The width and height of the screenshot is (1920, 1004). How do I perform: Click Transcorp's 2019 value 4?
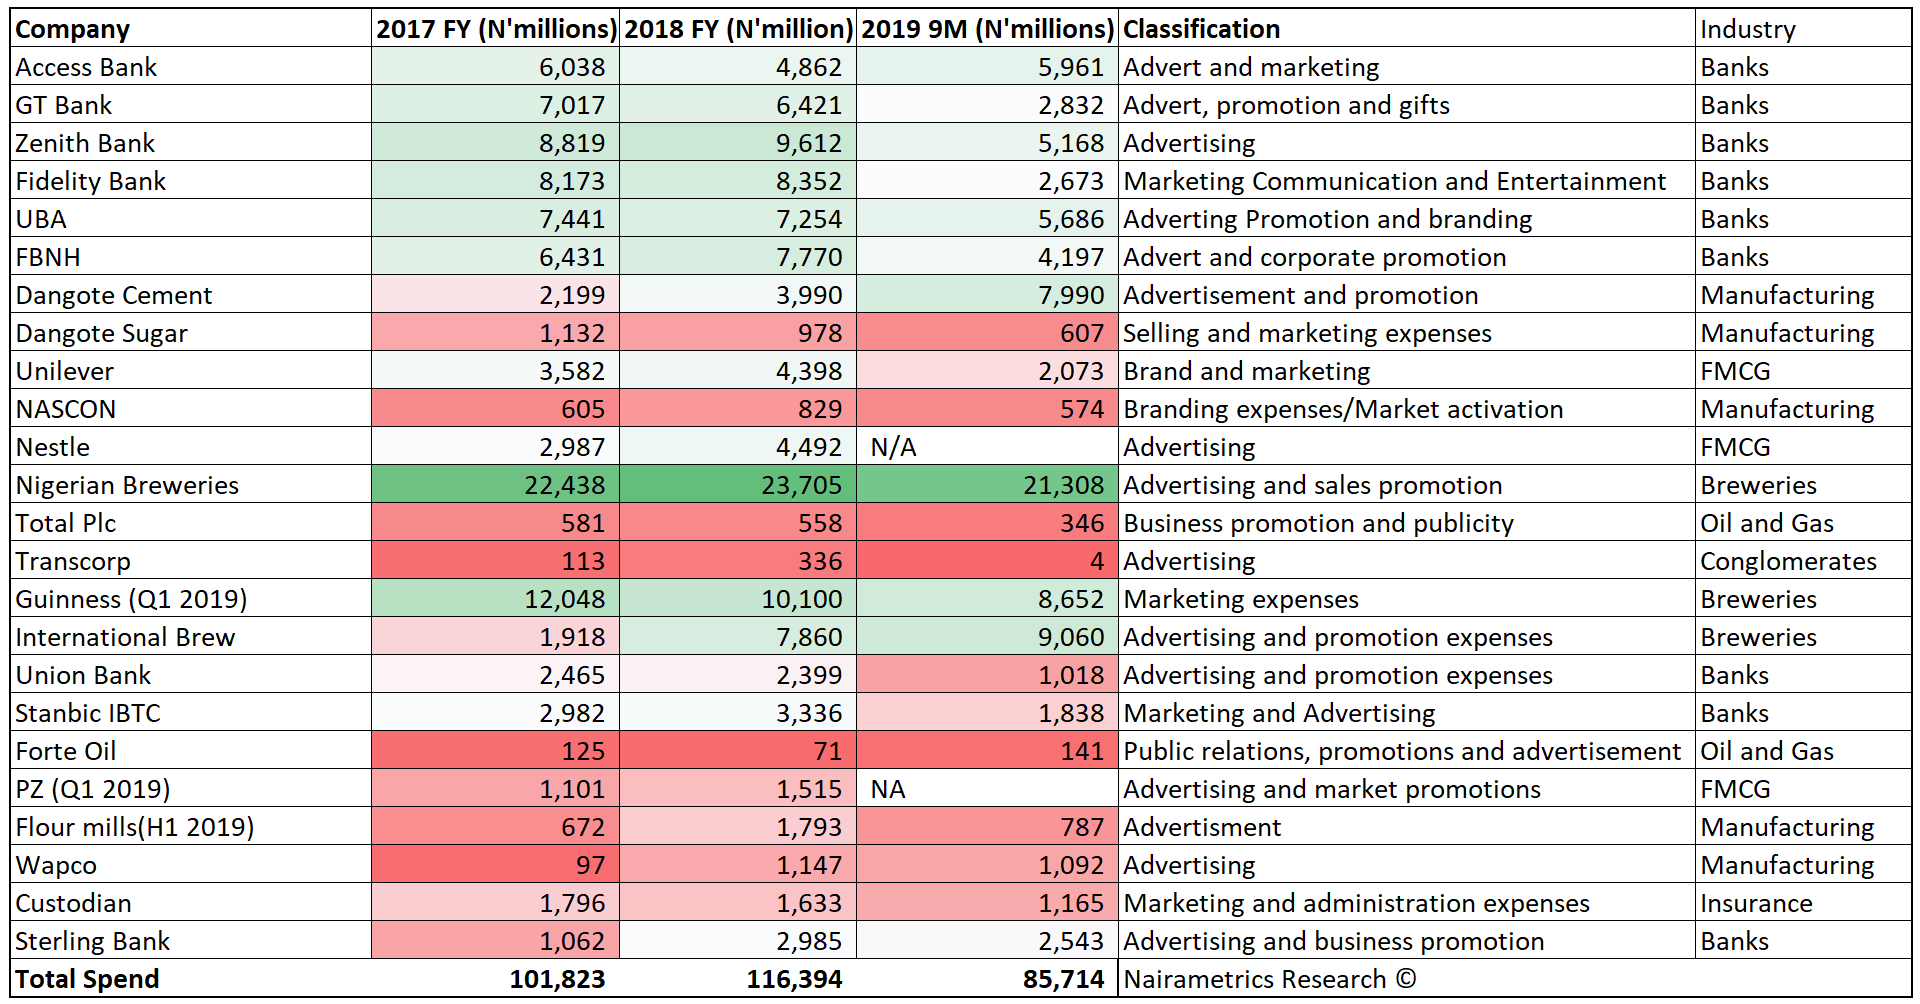click(987, 561)
